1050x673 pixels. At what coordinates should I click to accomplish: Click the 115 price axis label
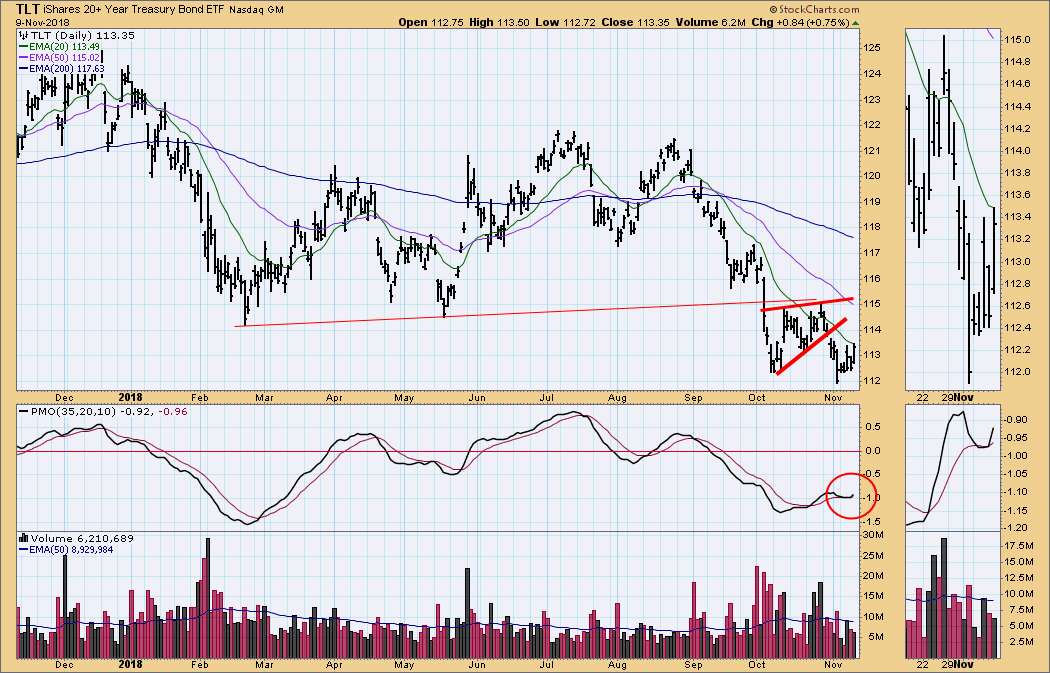[871, 303]
